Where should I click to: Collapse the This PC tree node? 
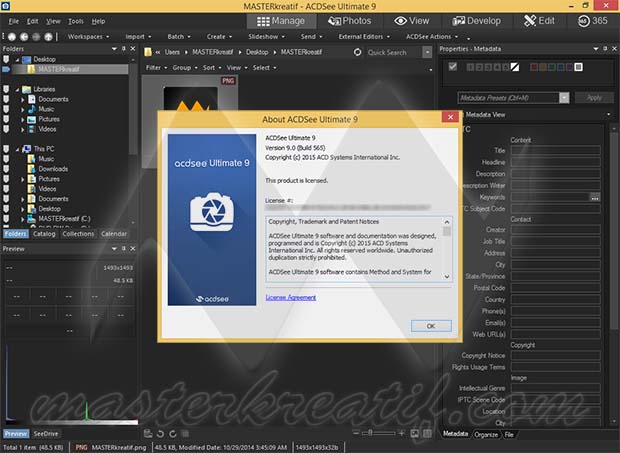point(17,149)
